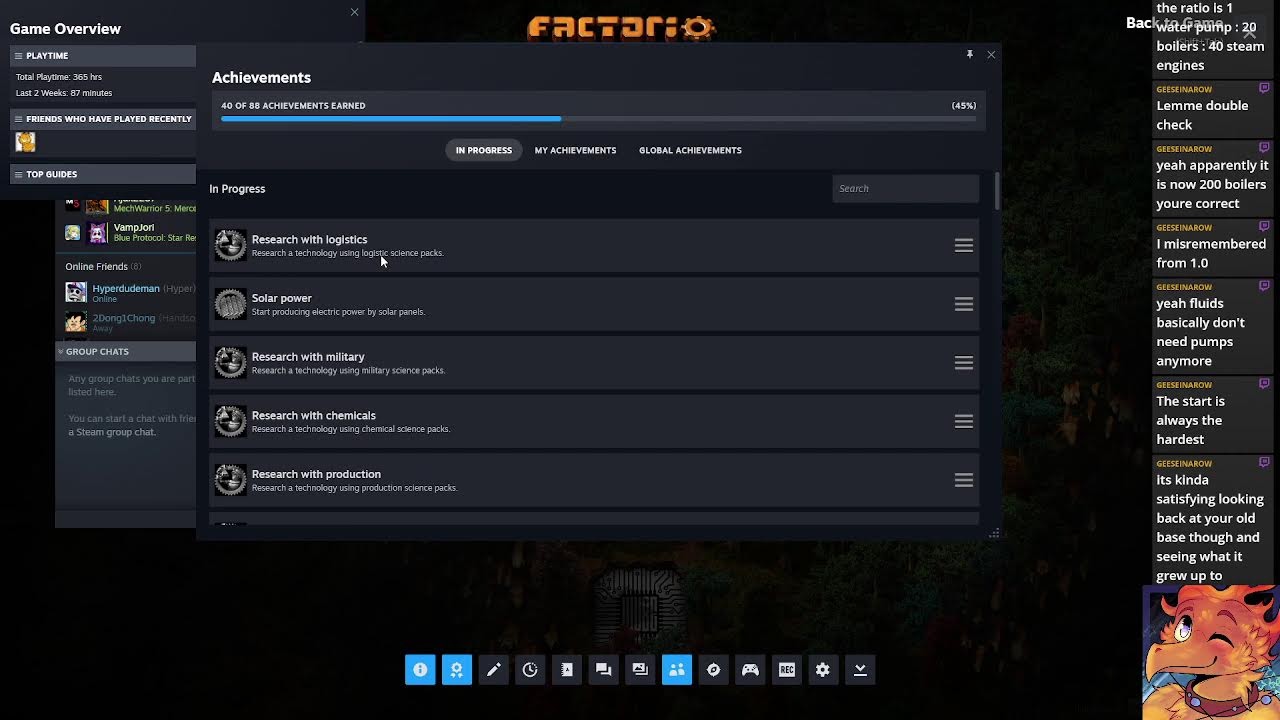The height and width of the screenshot is (720, 1280).
Task: Click 'Total Playtime: 365 hrs' text
Action: click(59, 77)
